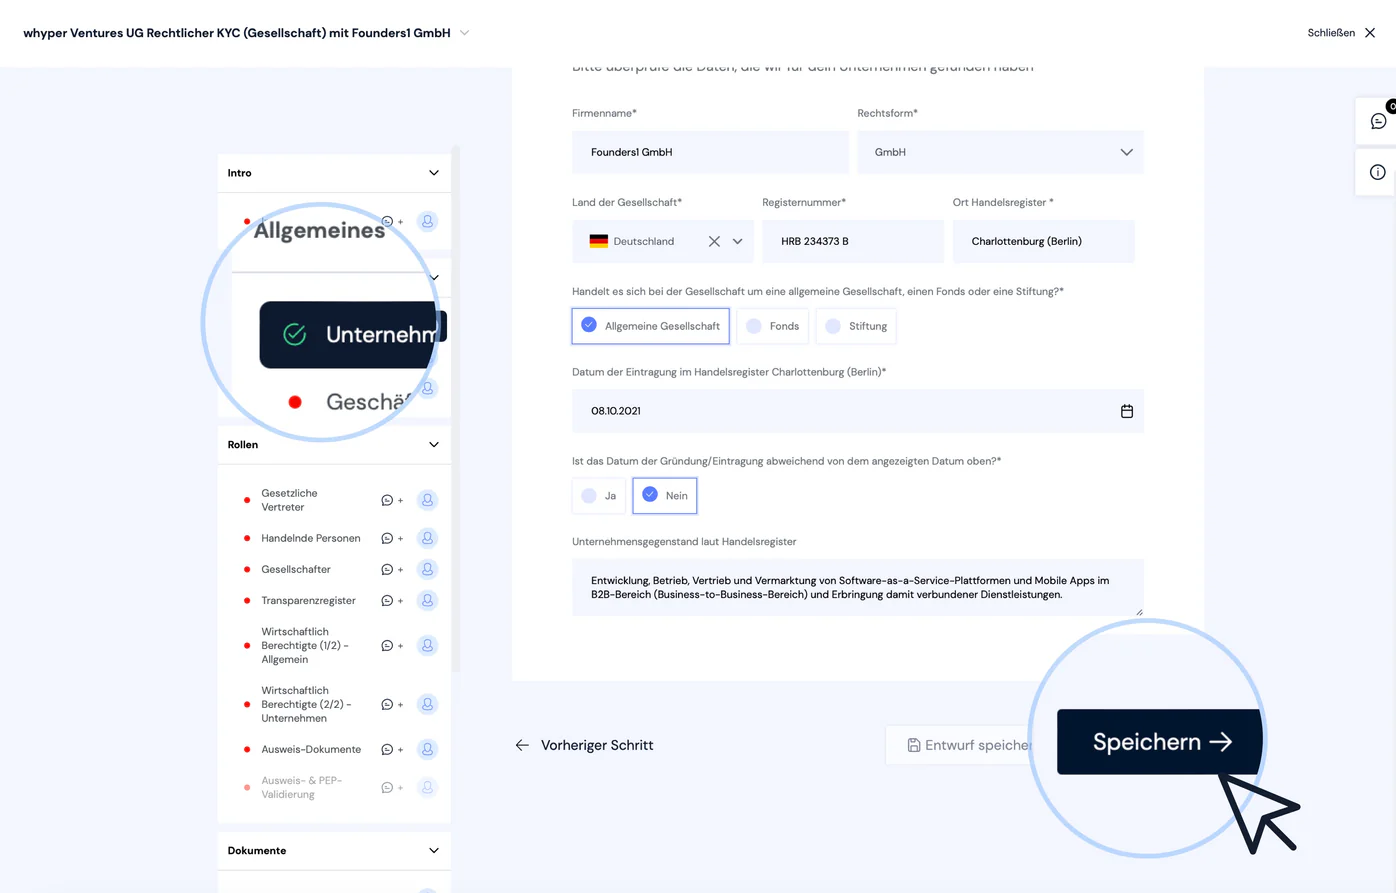
Task: Click the Registernummer input field
Action: tap(853, 241)
